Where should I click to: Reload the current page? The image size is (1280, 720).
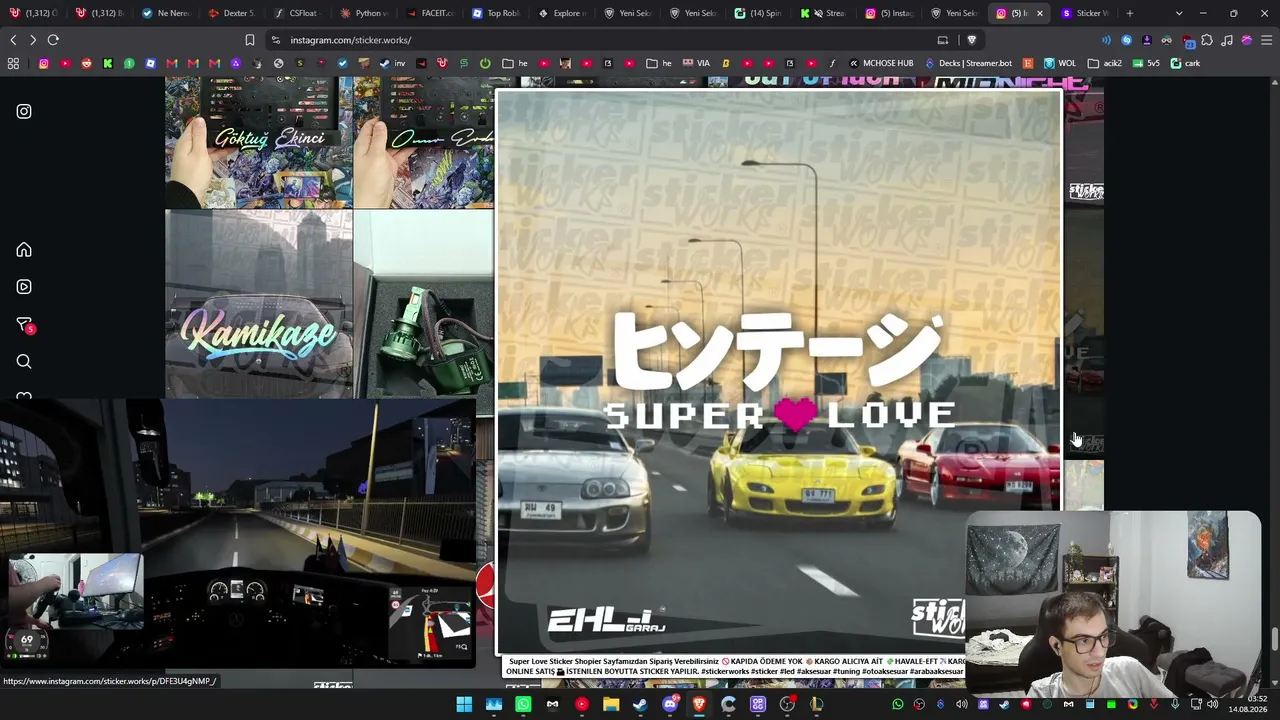[x=53, y=40]
